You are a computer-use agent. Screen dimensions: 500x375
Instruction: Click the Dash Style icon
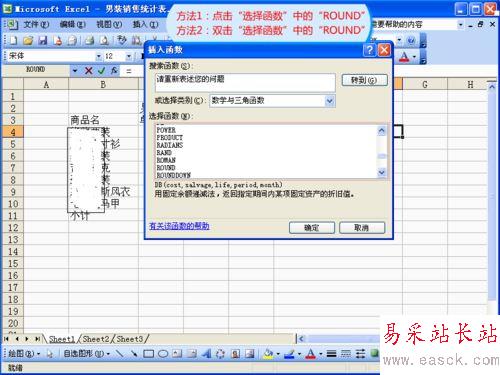pos(346,354)
